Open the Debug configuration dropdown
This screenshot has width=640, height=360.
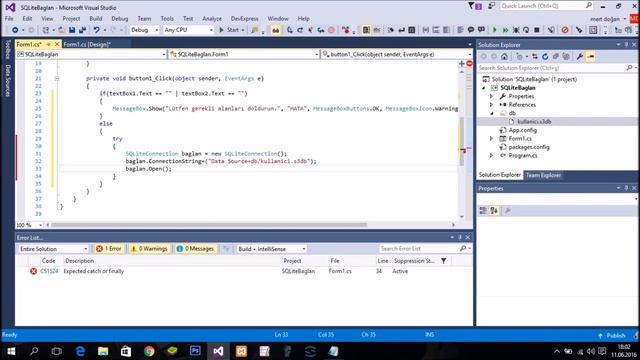click(x=144, y=30)
